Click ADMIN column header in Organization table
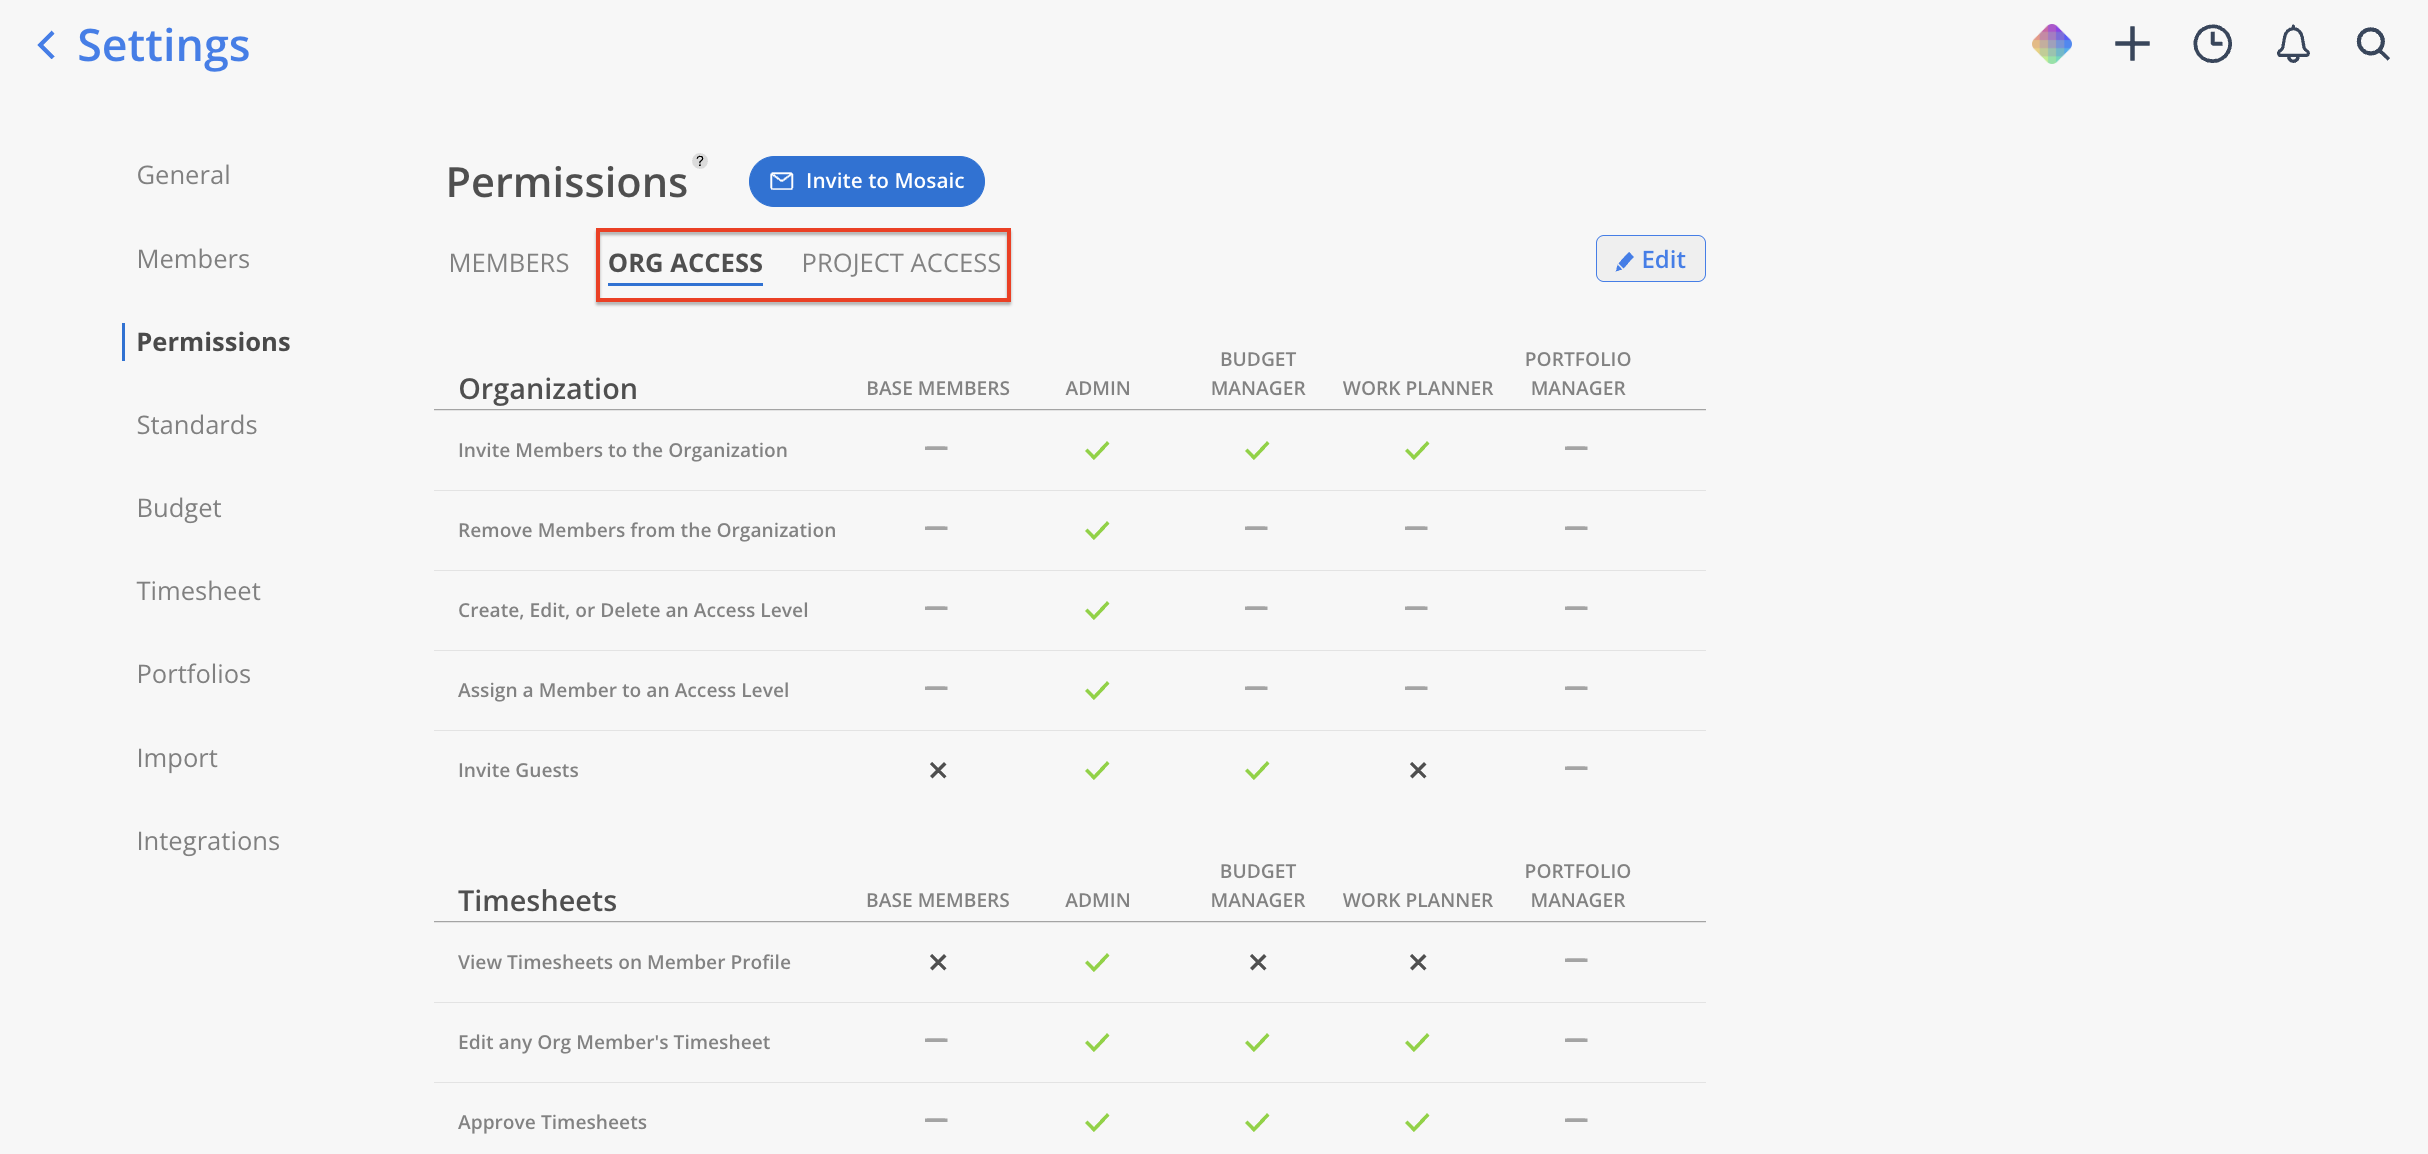The width and height of the screenshot is (2428, 1154). point(1097,388)
